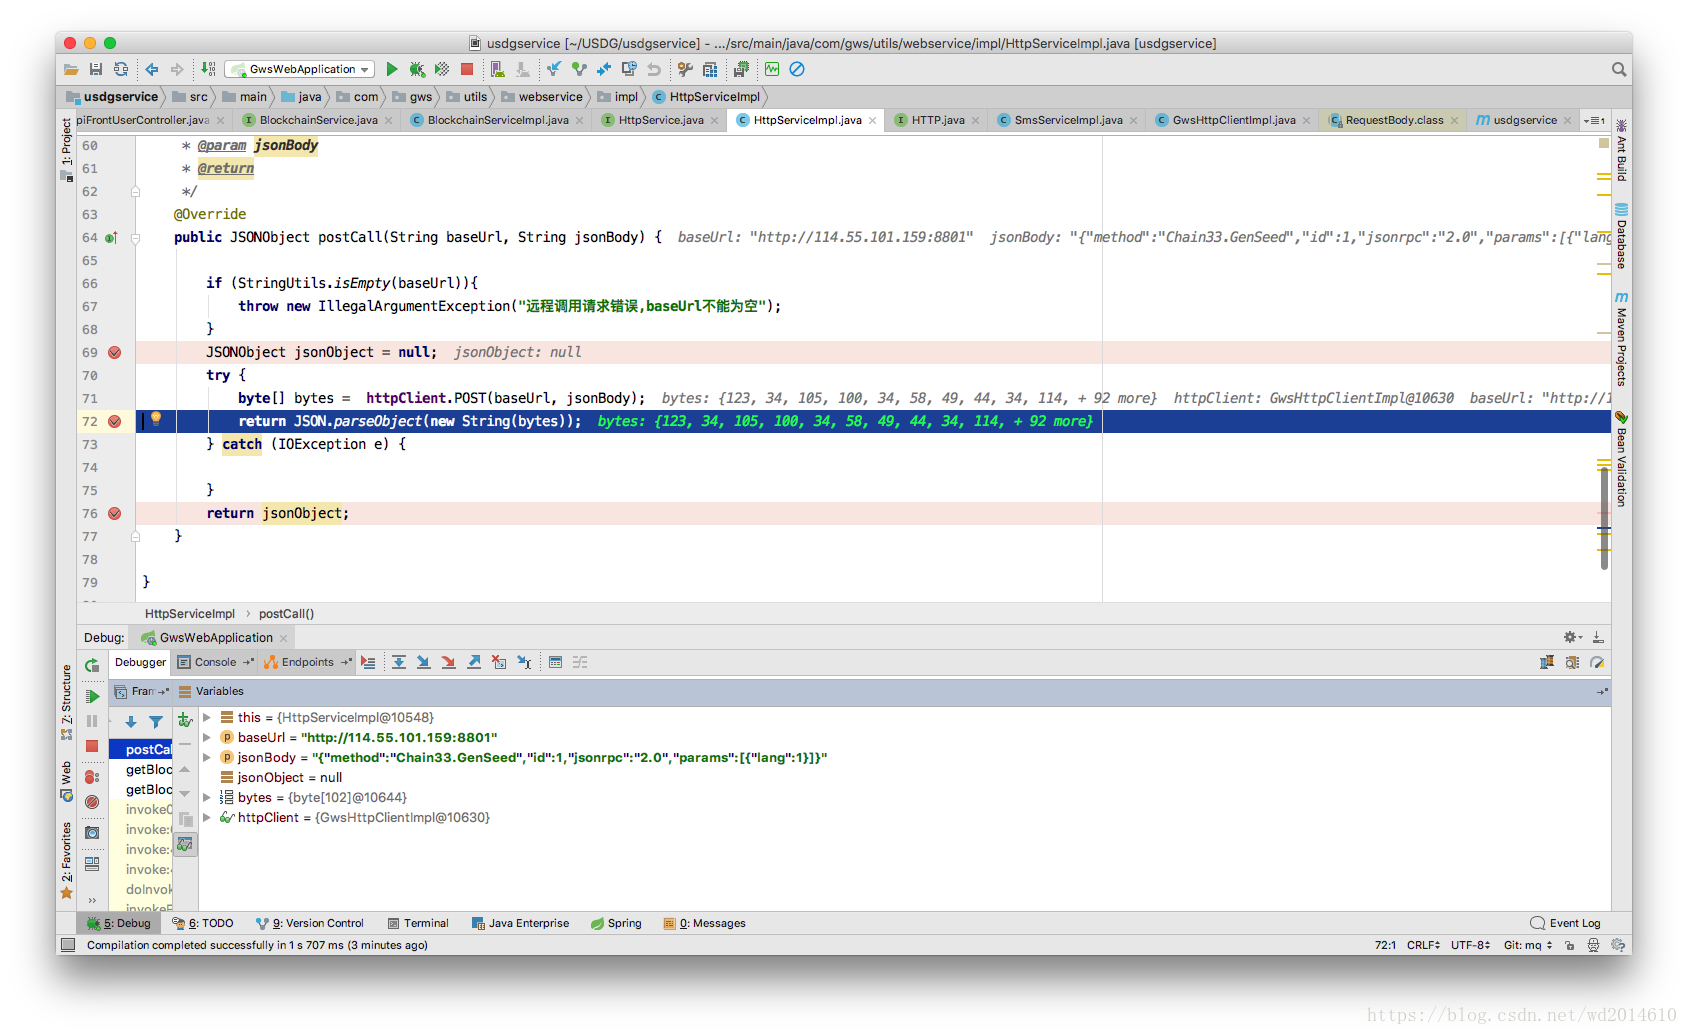Screen dimensions: 1688x1035
Task: Navigate back with the blue arrow
Action: pos(152,69)
